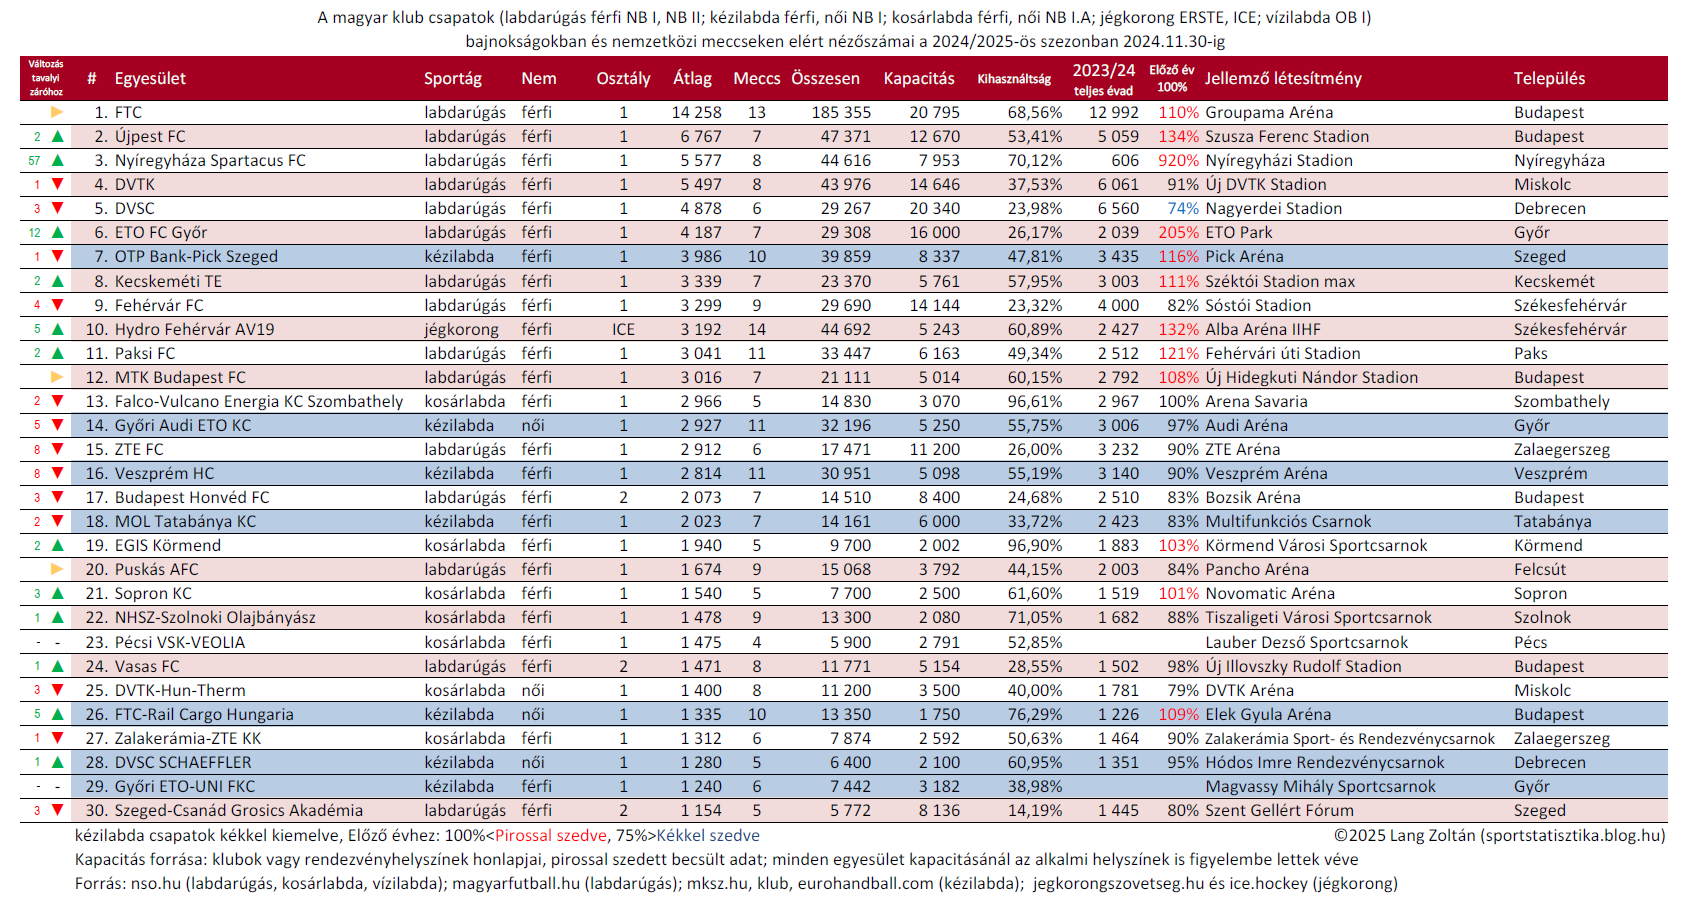Click red down arrow beside MOL Tatabánya KC
The height and width of the screenshot is (903, 1690).
coord(57,521)
